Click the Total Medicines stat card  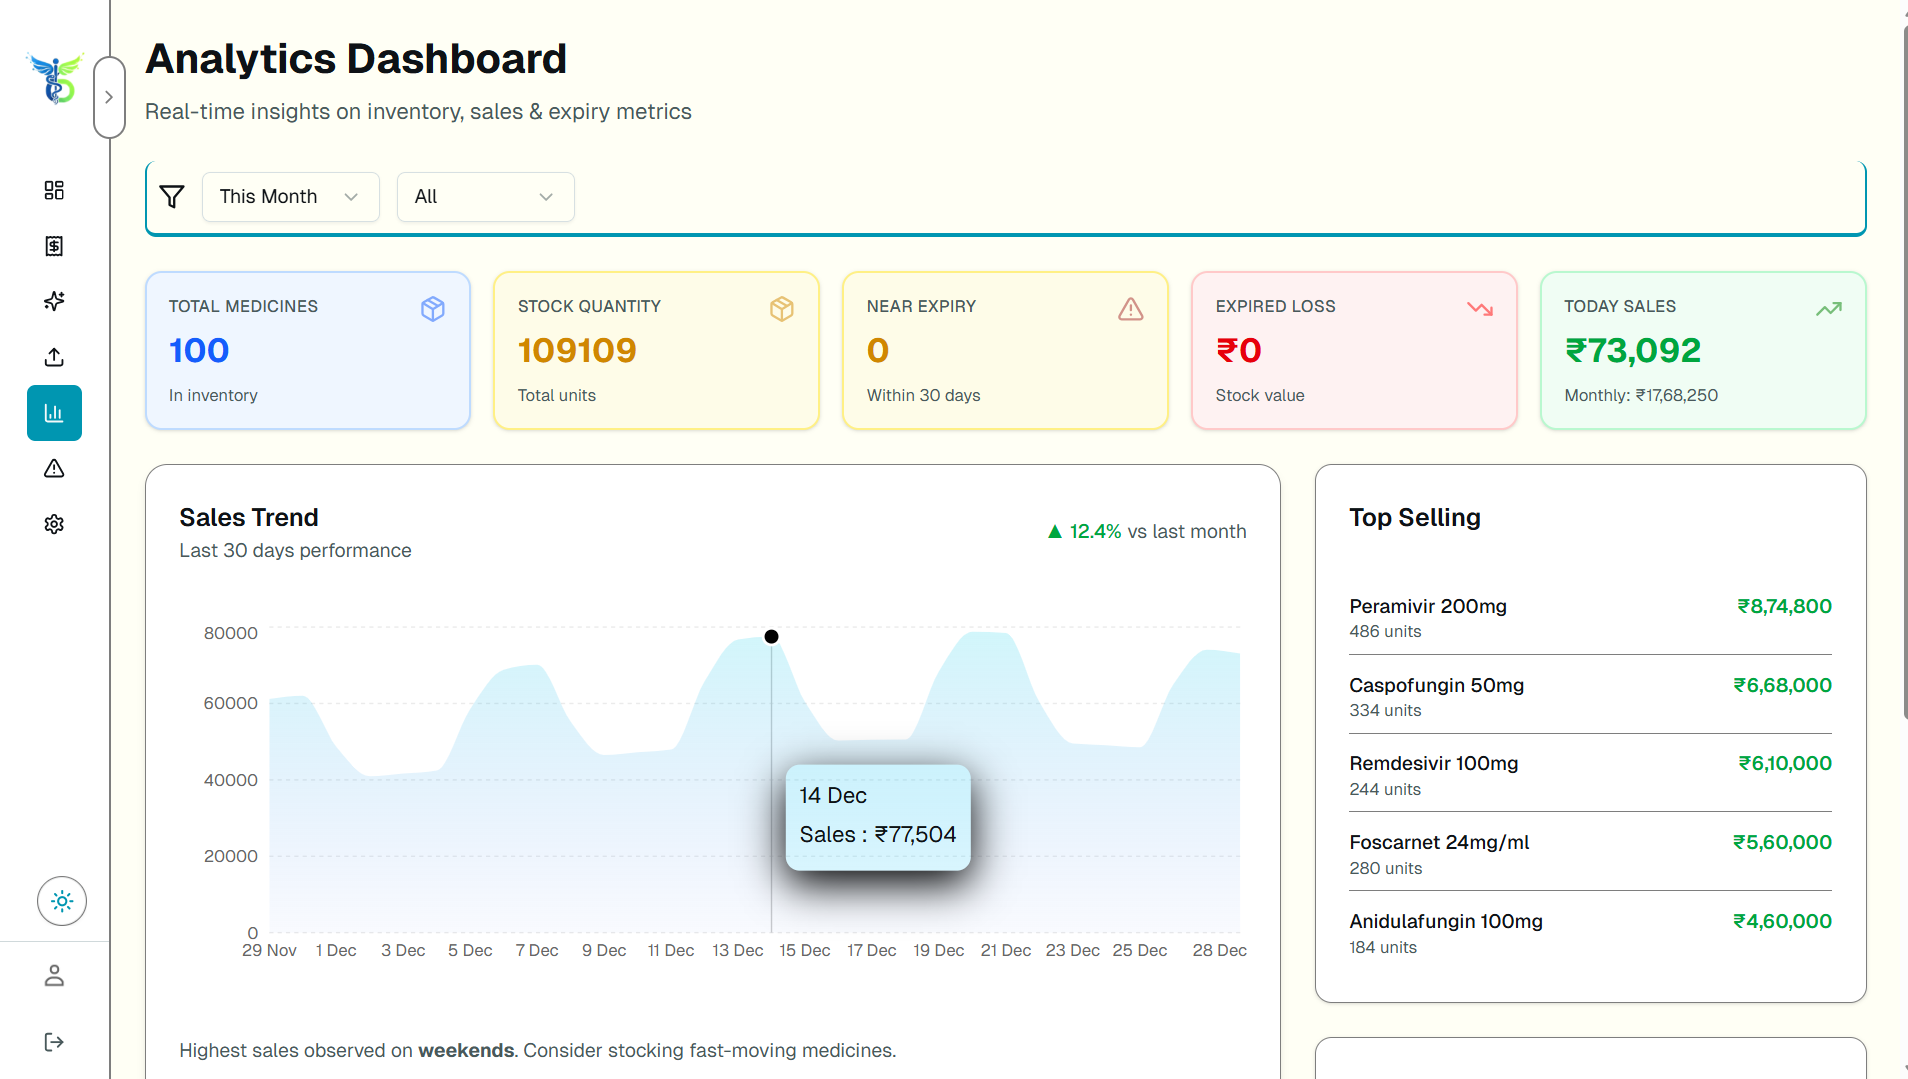click(x=308, y=350)
